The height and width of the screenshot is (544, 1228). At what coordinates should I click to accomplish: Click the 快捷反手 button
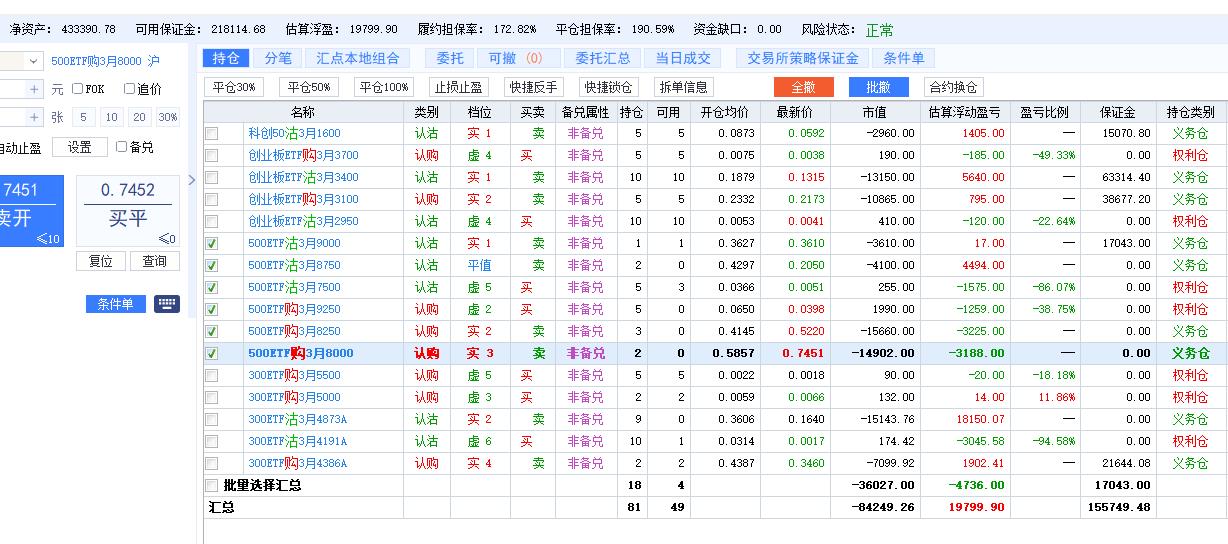(531, 87)
